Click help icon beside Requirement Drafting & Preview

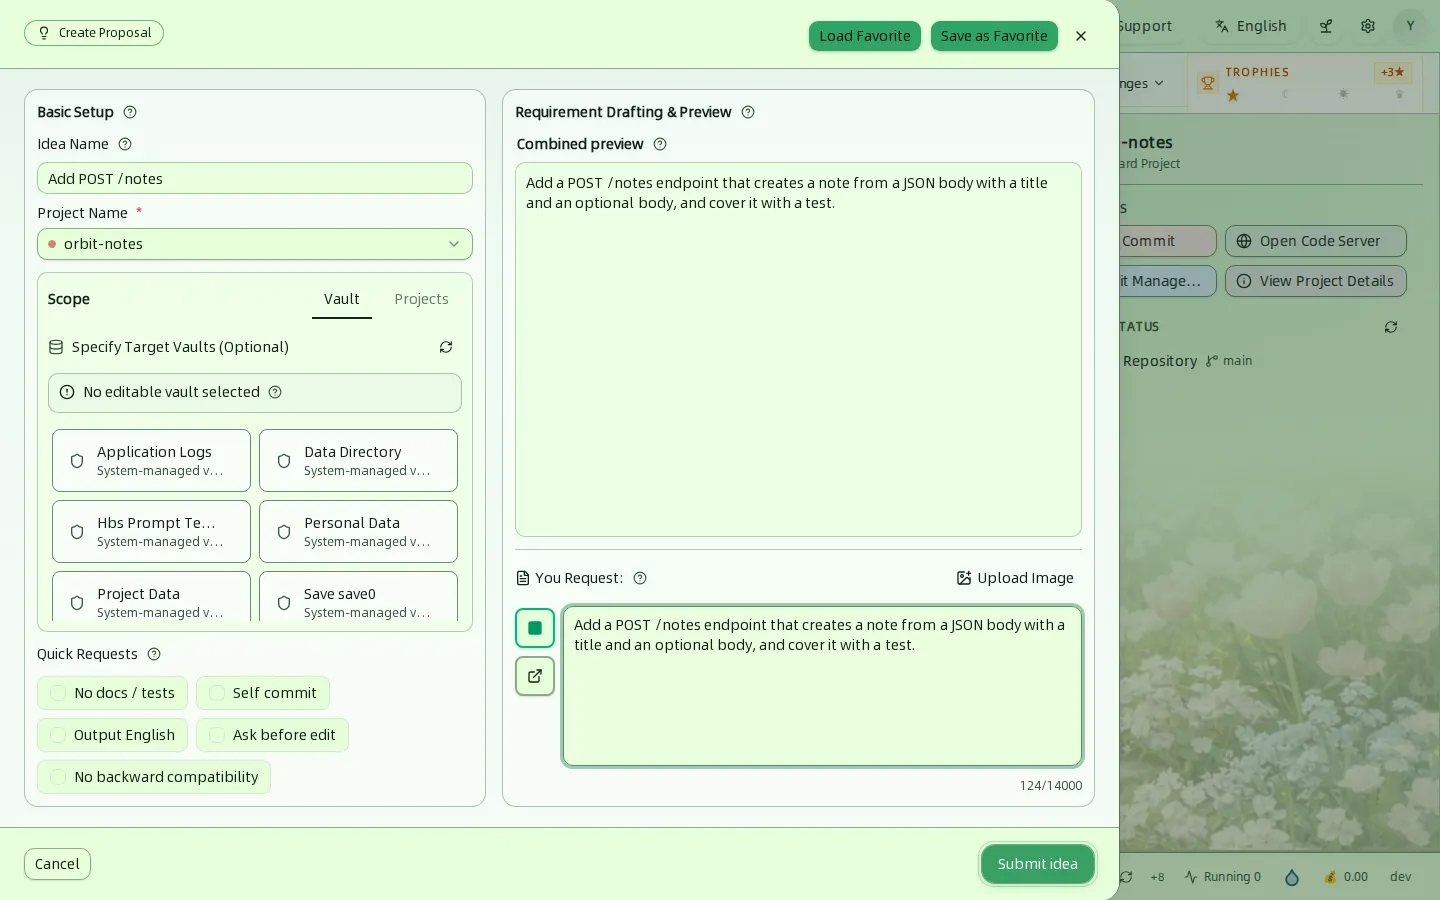coord(748,112)
